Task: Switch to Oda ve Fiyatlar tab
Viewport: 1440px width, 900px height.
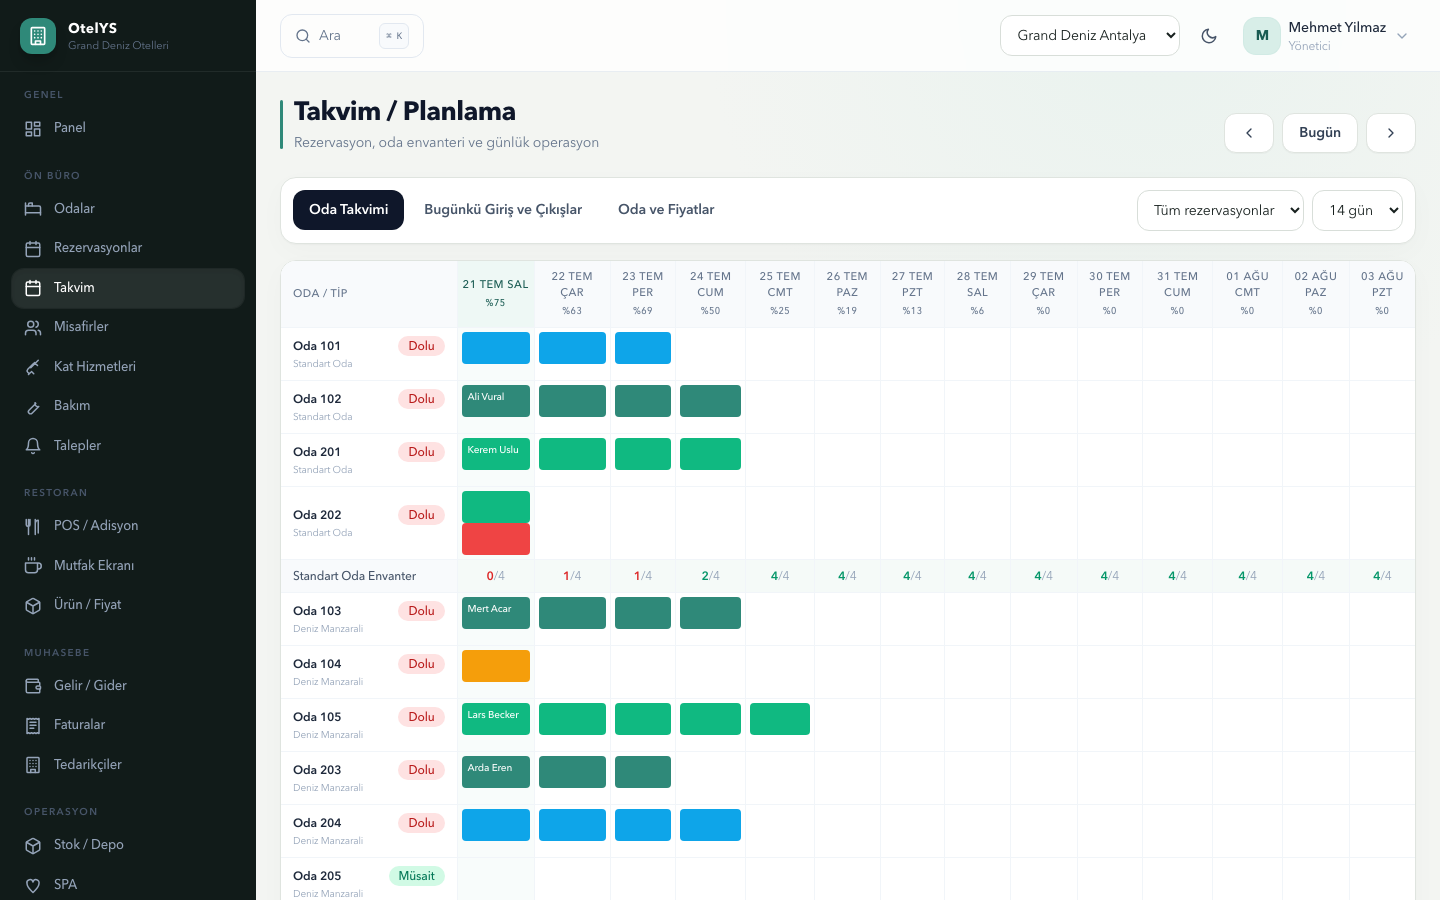Action: tap(666, 210)
